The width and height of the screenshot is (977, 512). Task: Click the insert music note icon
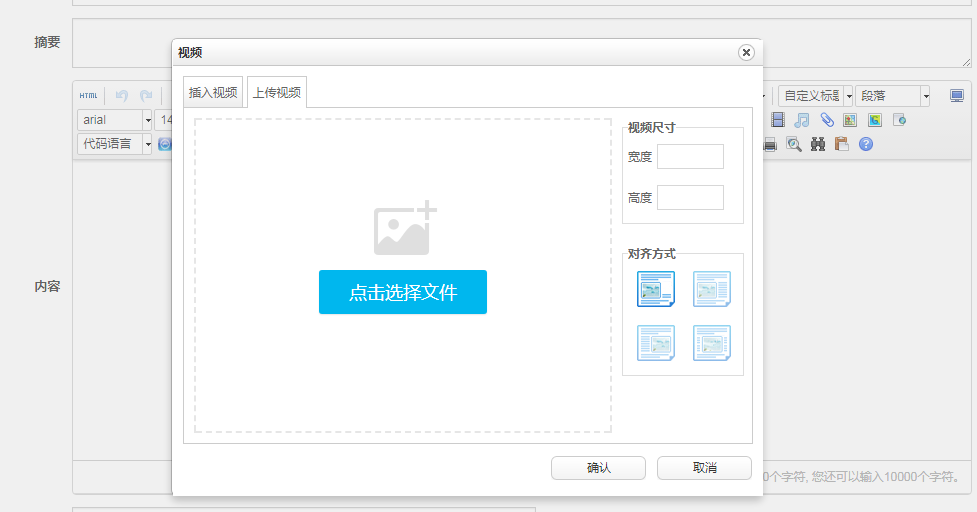click(x=802, y=120)
